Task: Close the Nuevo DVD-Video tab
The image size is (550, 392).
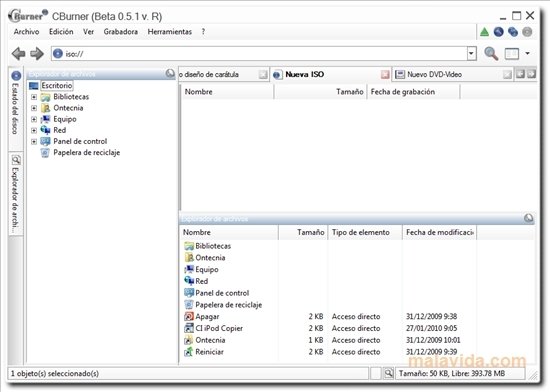Action: tap(507, 74)
